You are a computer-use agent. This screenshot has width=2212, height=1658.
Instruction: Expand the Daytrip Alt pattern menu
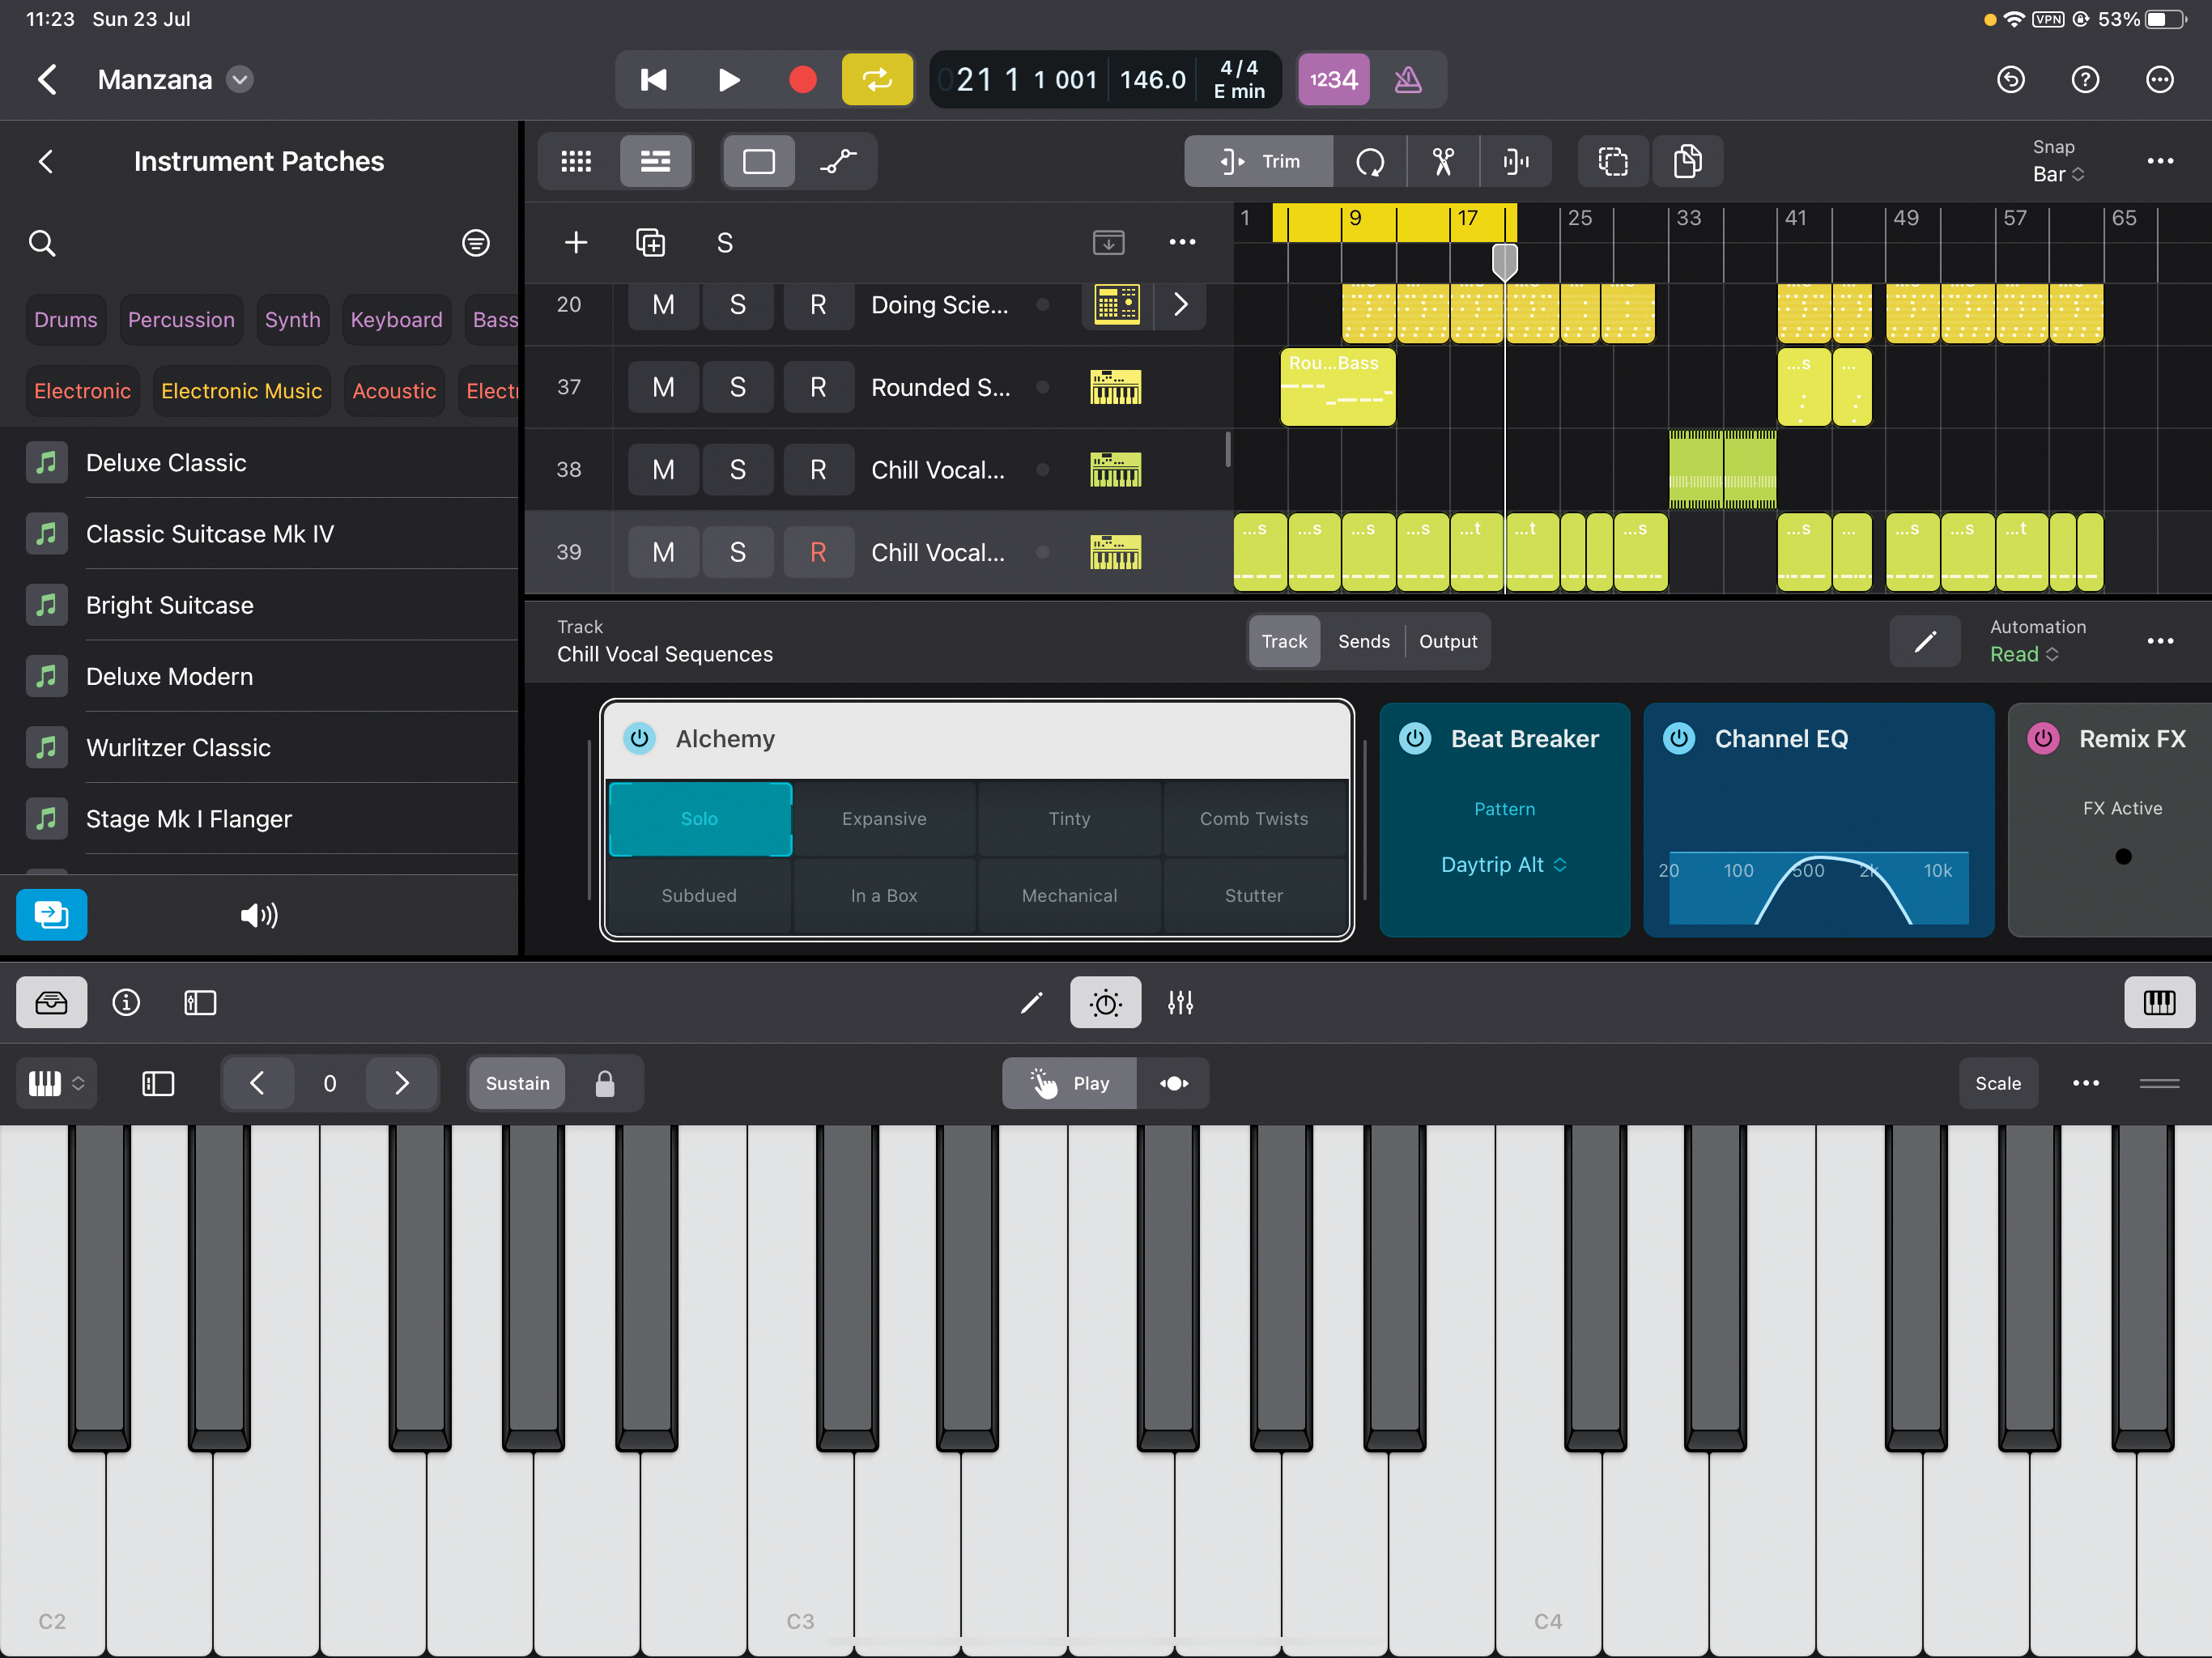1503,864
